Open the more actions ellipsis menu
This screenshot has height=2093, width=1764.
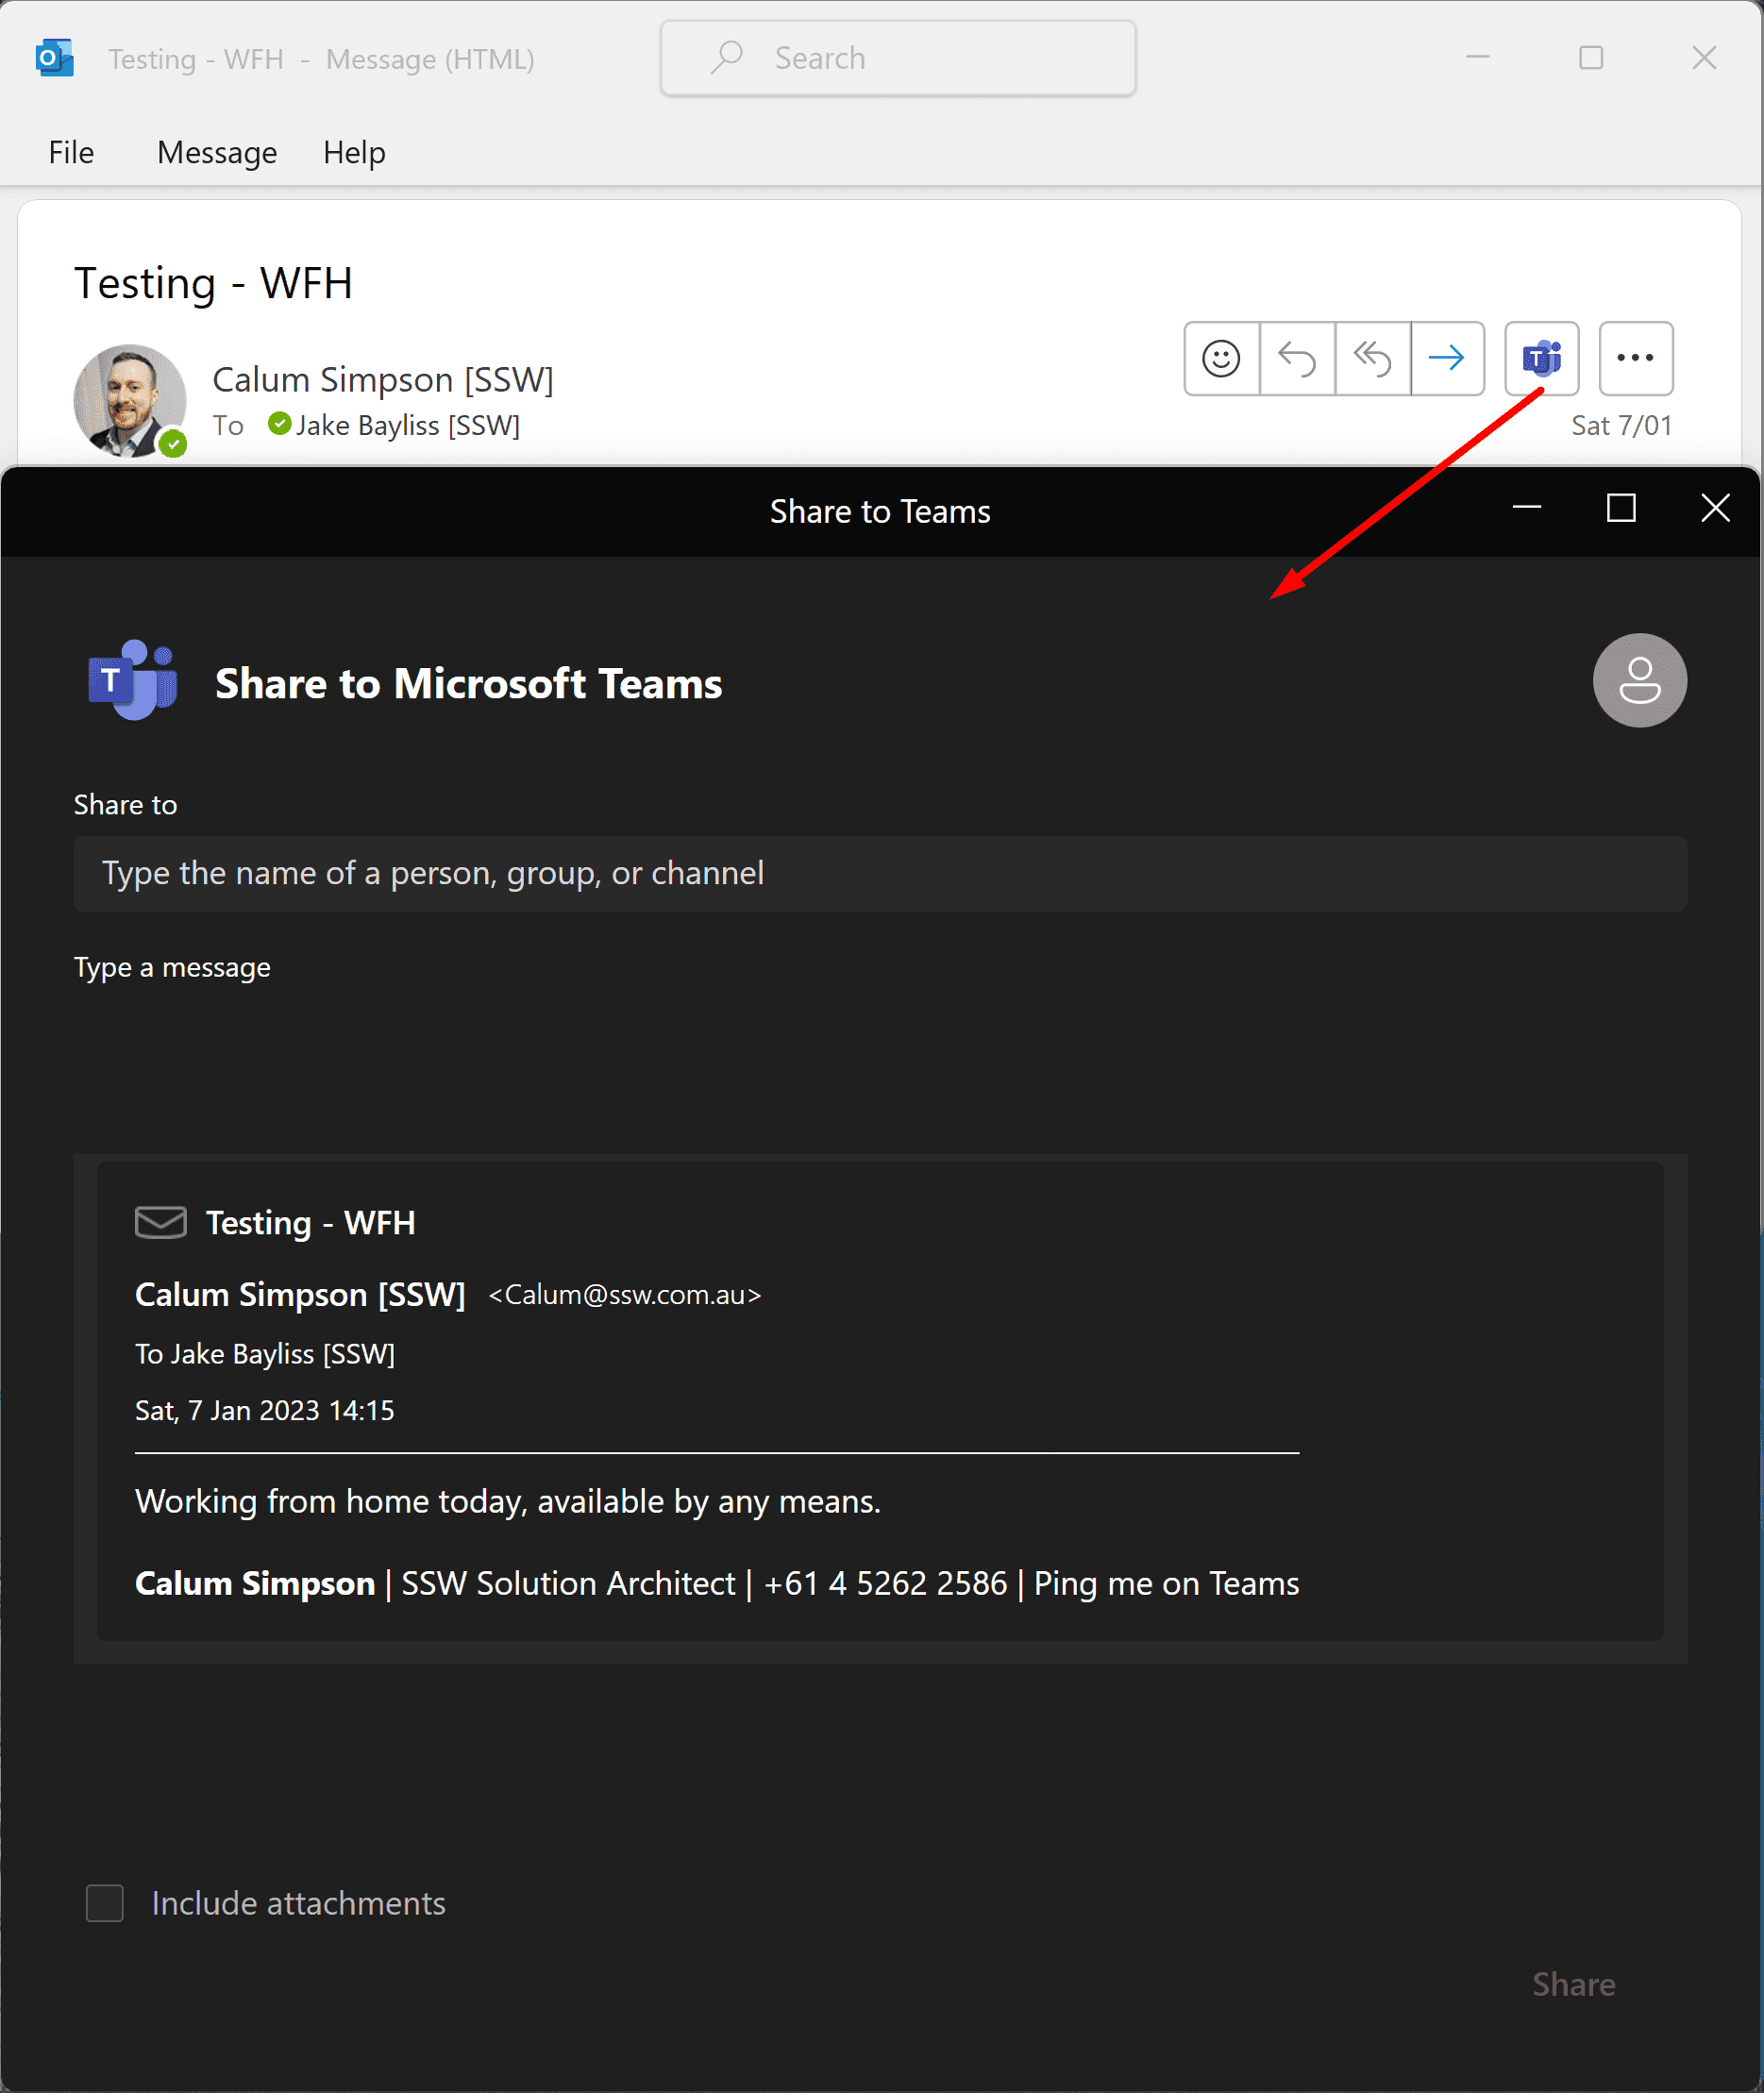click(1635, 358)
